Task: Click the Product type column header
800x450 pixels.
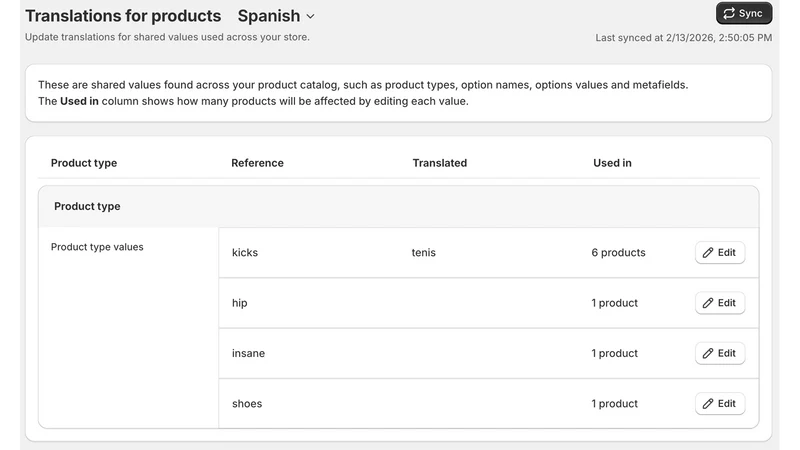Action: pos(84,163)
